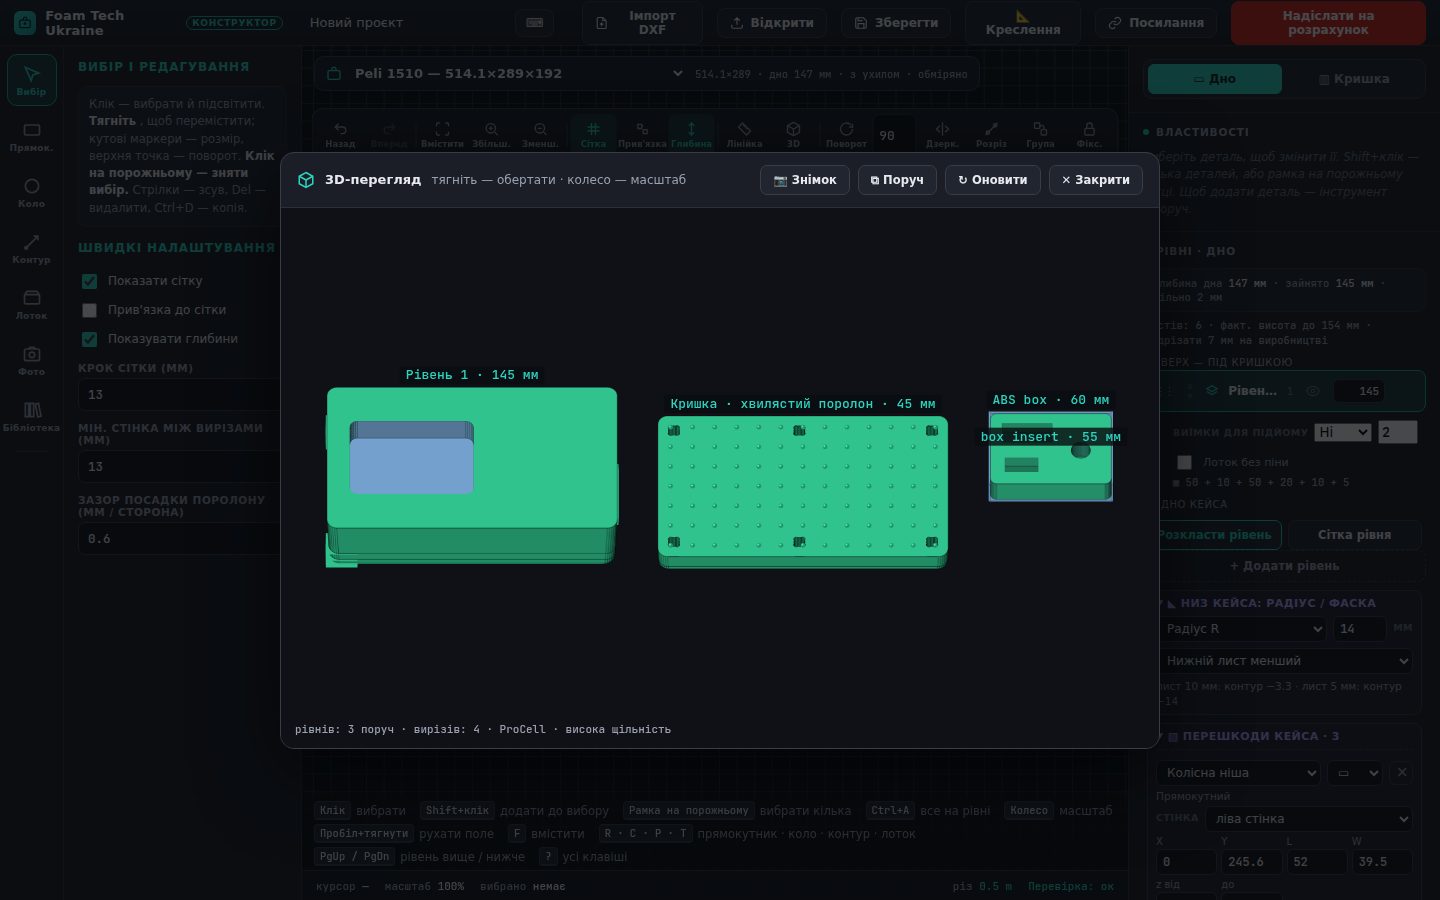Open the Бібліотека library panel

(x=31, y=416)
